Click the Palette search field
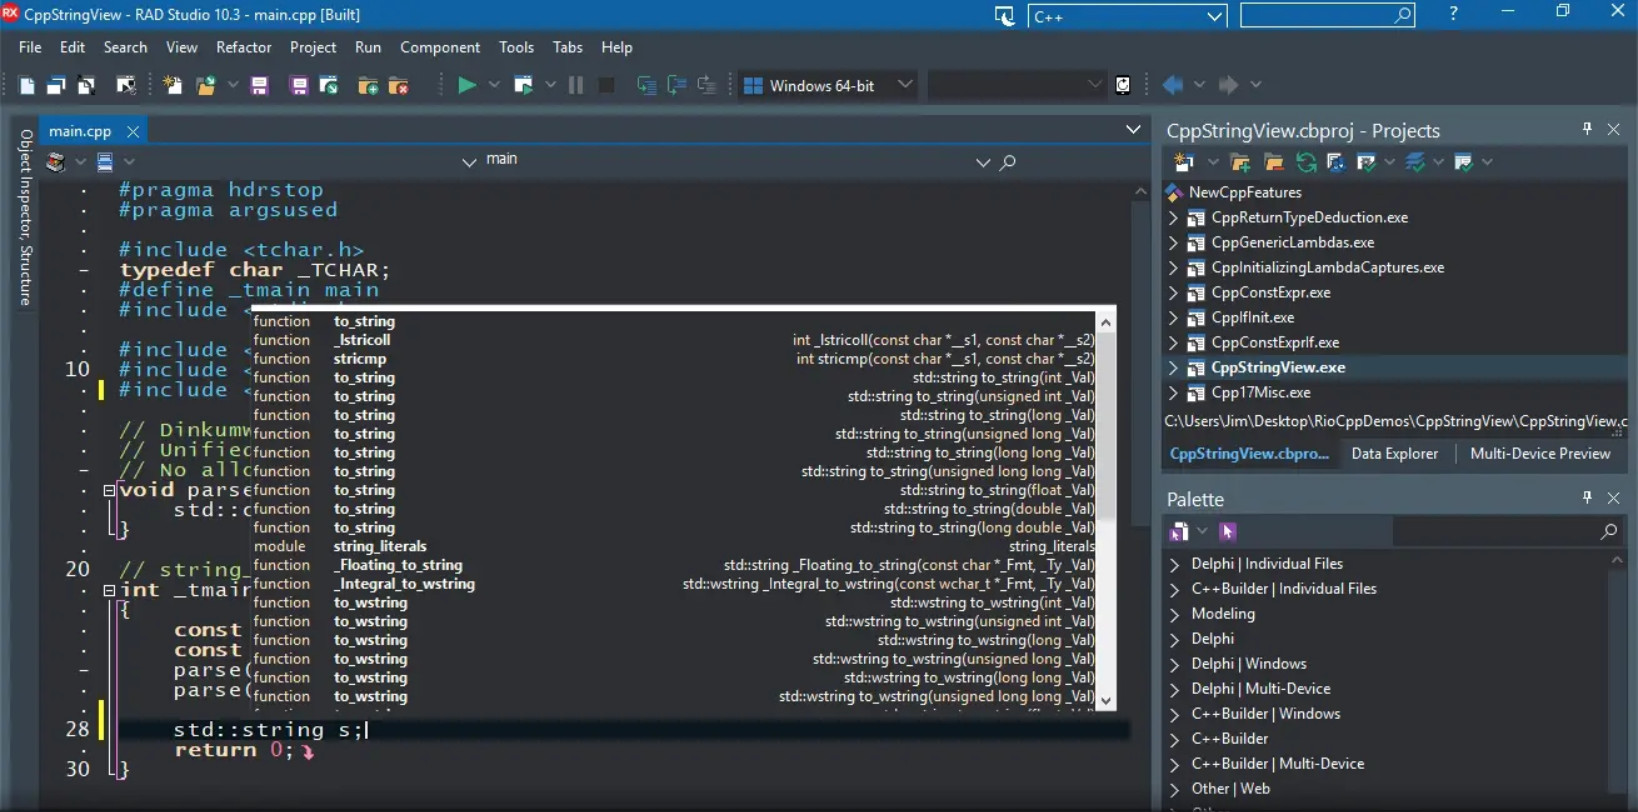Image resolution: width=1638 pixels, height=812 pixels. pos(1506,532)
